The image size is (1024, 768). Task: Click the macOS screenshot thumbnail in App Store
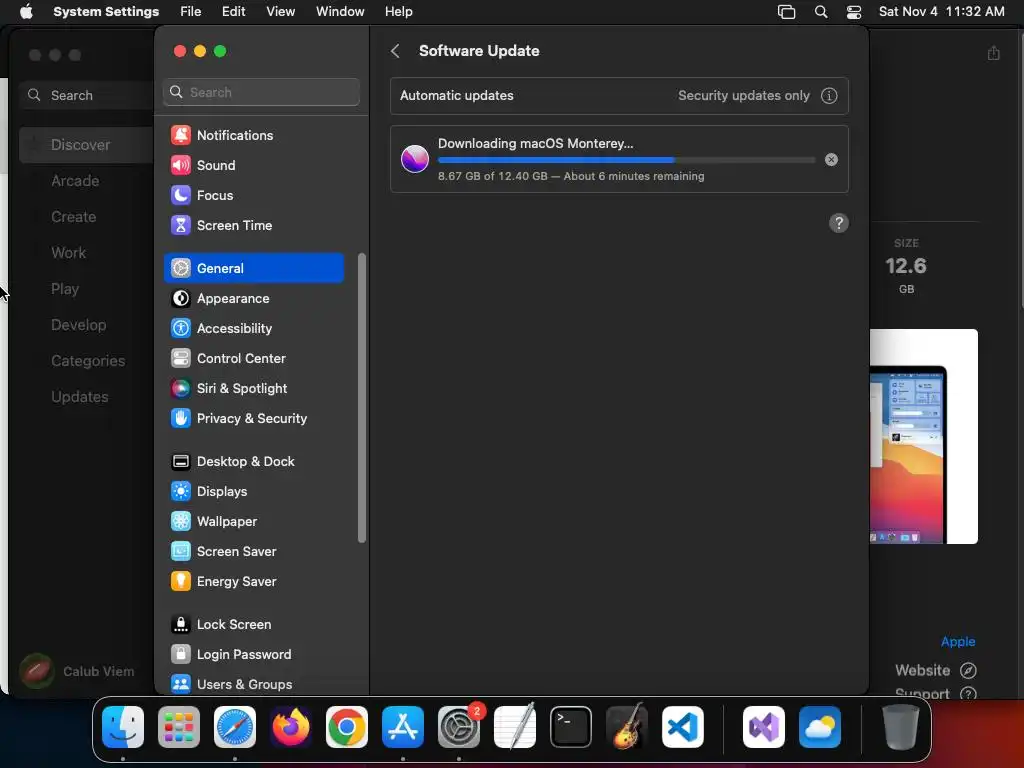click(x=923, y=436)
